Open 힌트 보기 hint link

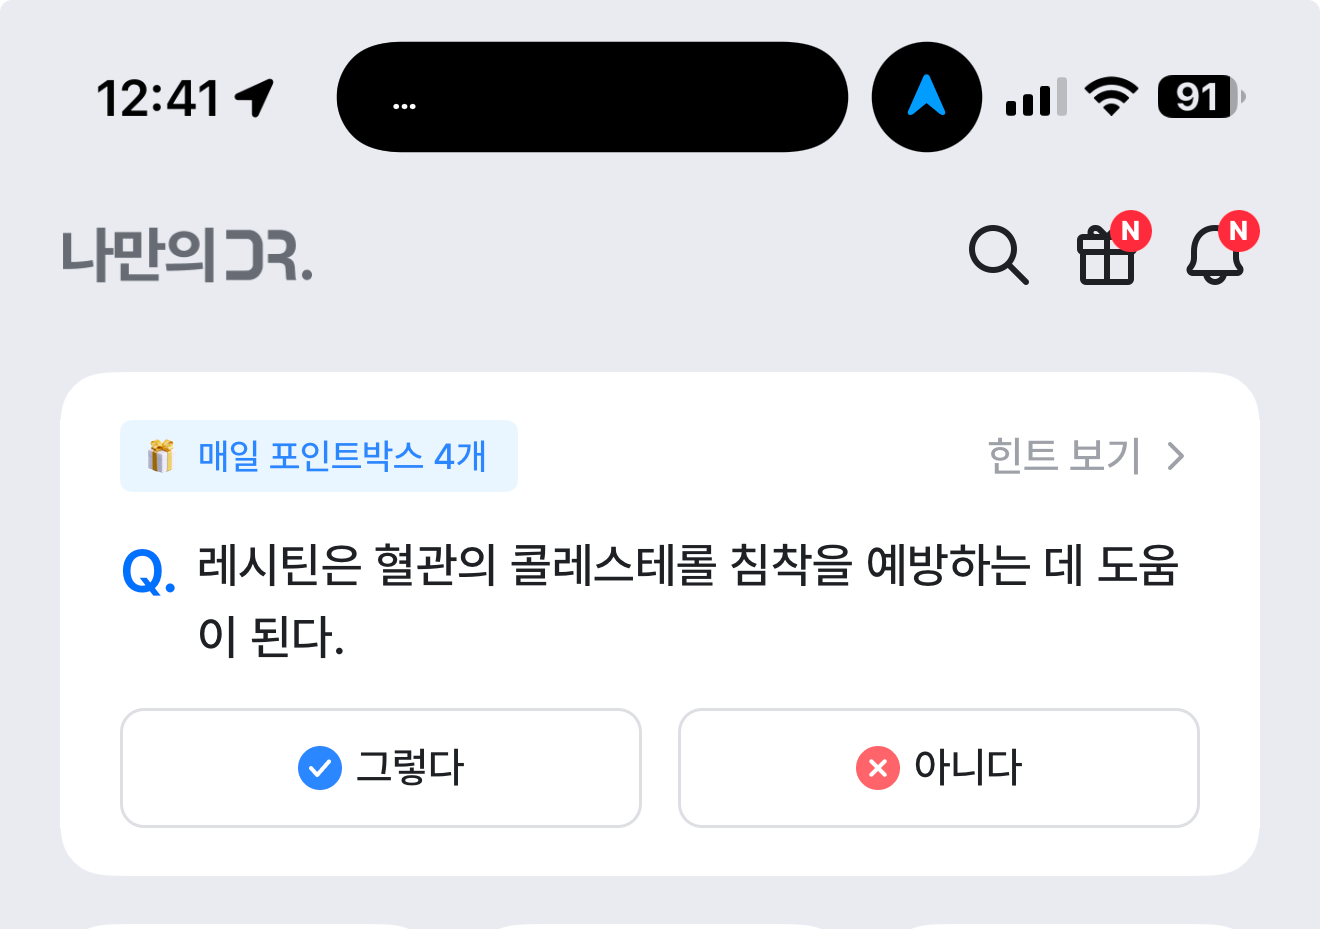tap(1064, 456)
